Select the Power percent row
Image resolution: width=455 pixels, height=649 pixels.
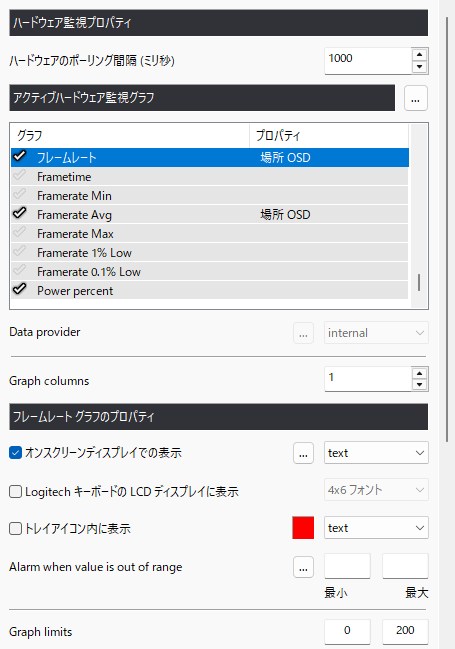pos(209,290)
